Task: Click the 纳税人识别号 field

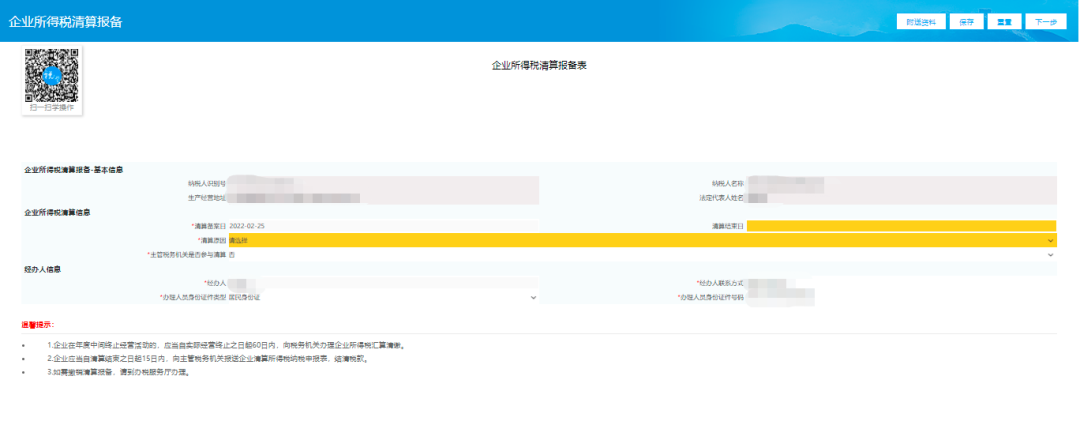Action: click(382, 183)
